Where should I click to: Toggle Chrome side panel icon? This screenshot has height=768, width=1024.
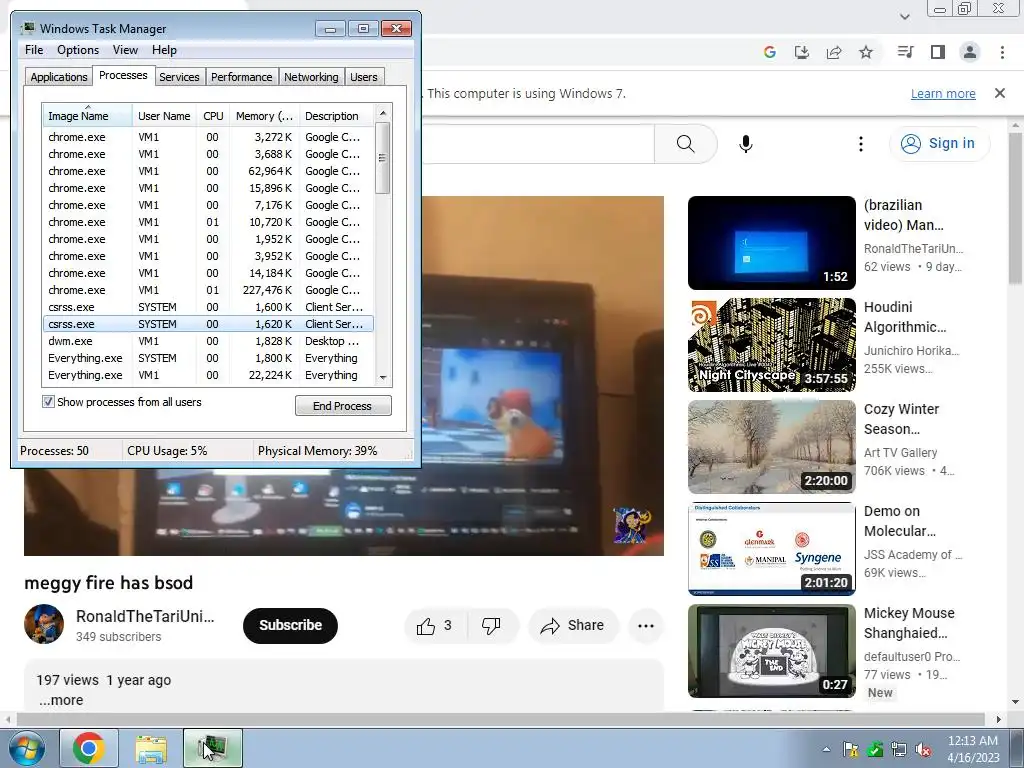[x=938, y=52]
